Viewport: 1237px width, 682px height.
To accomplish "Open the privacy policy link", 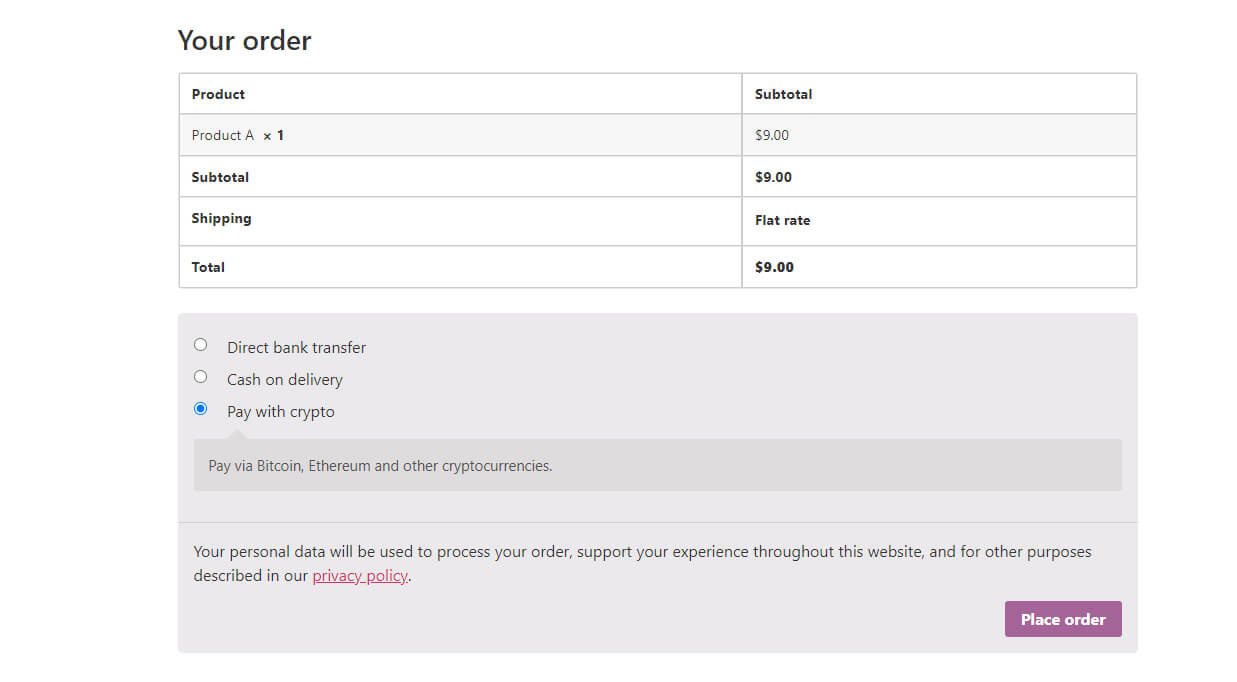I will [360, 575].
